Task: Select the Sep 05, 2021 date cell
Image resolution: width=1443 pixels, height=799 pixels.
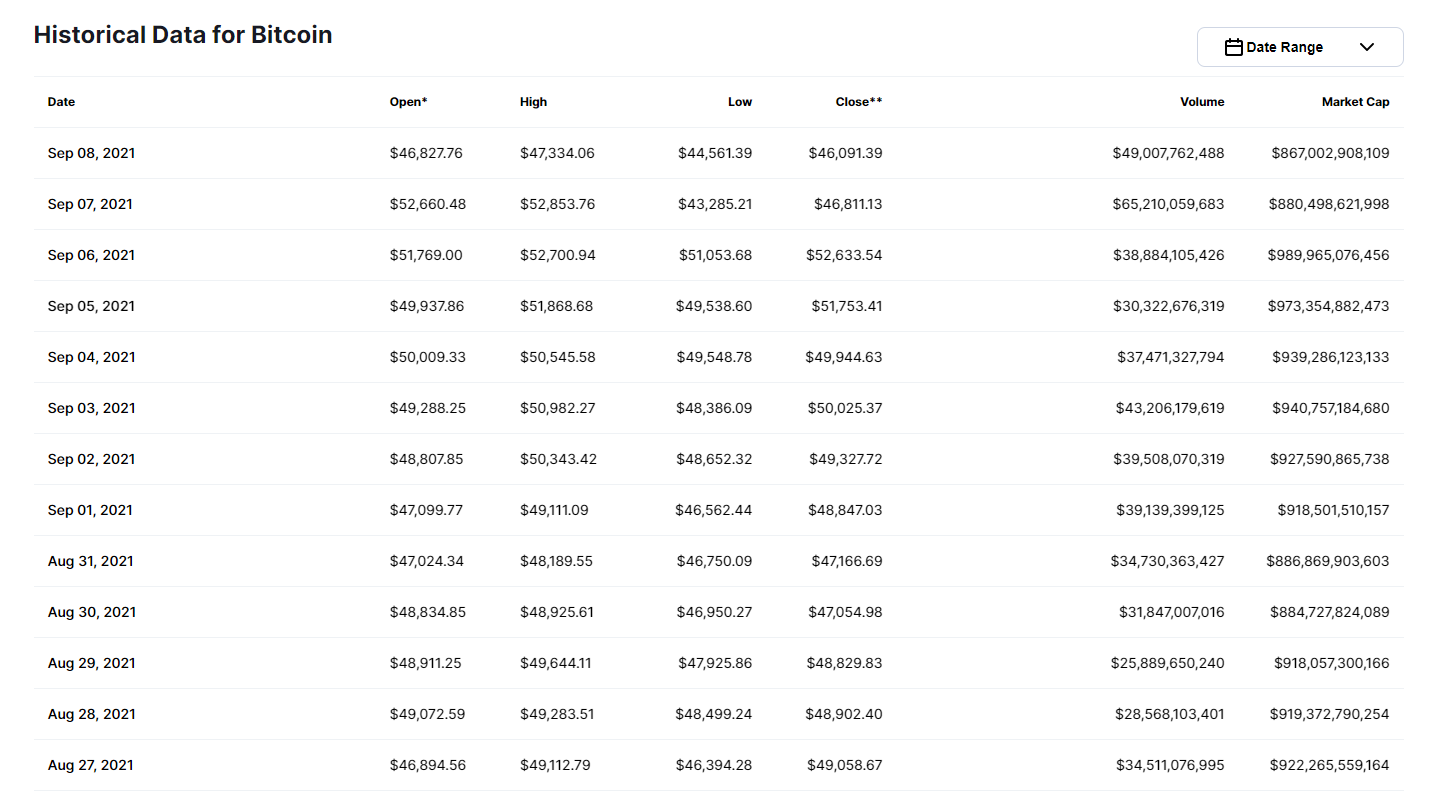Action: 91,306
